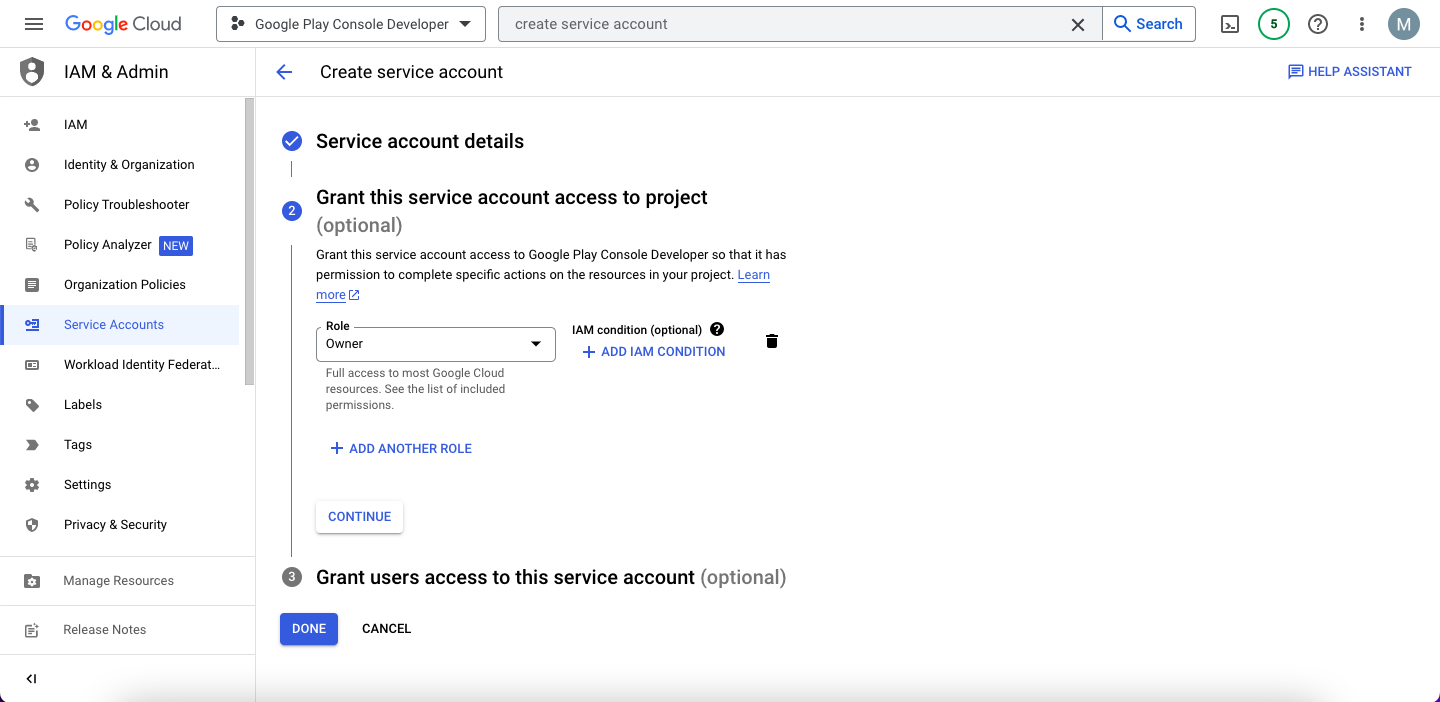Viewport: 1440px width, 702px height.
Task: Open Tags in the sidebar
Action: [120, 445]
